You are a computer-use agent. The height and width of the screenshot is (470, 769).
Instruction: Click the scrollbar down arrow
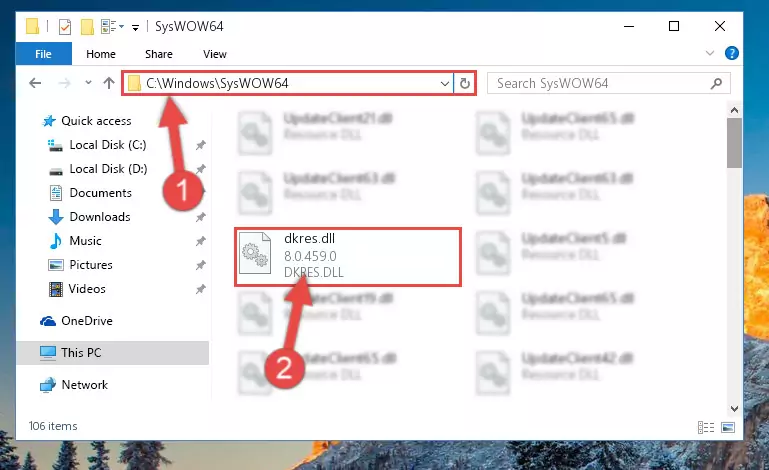[734, 408]
